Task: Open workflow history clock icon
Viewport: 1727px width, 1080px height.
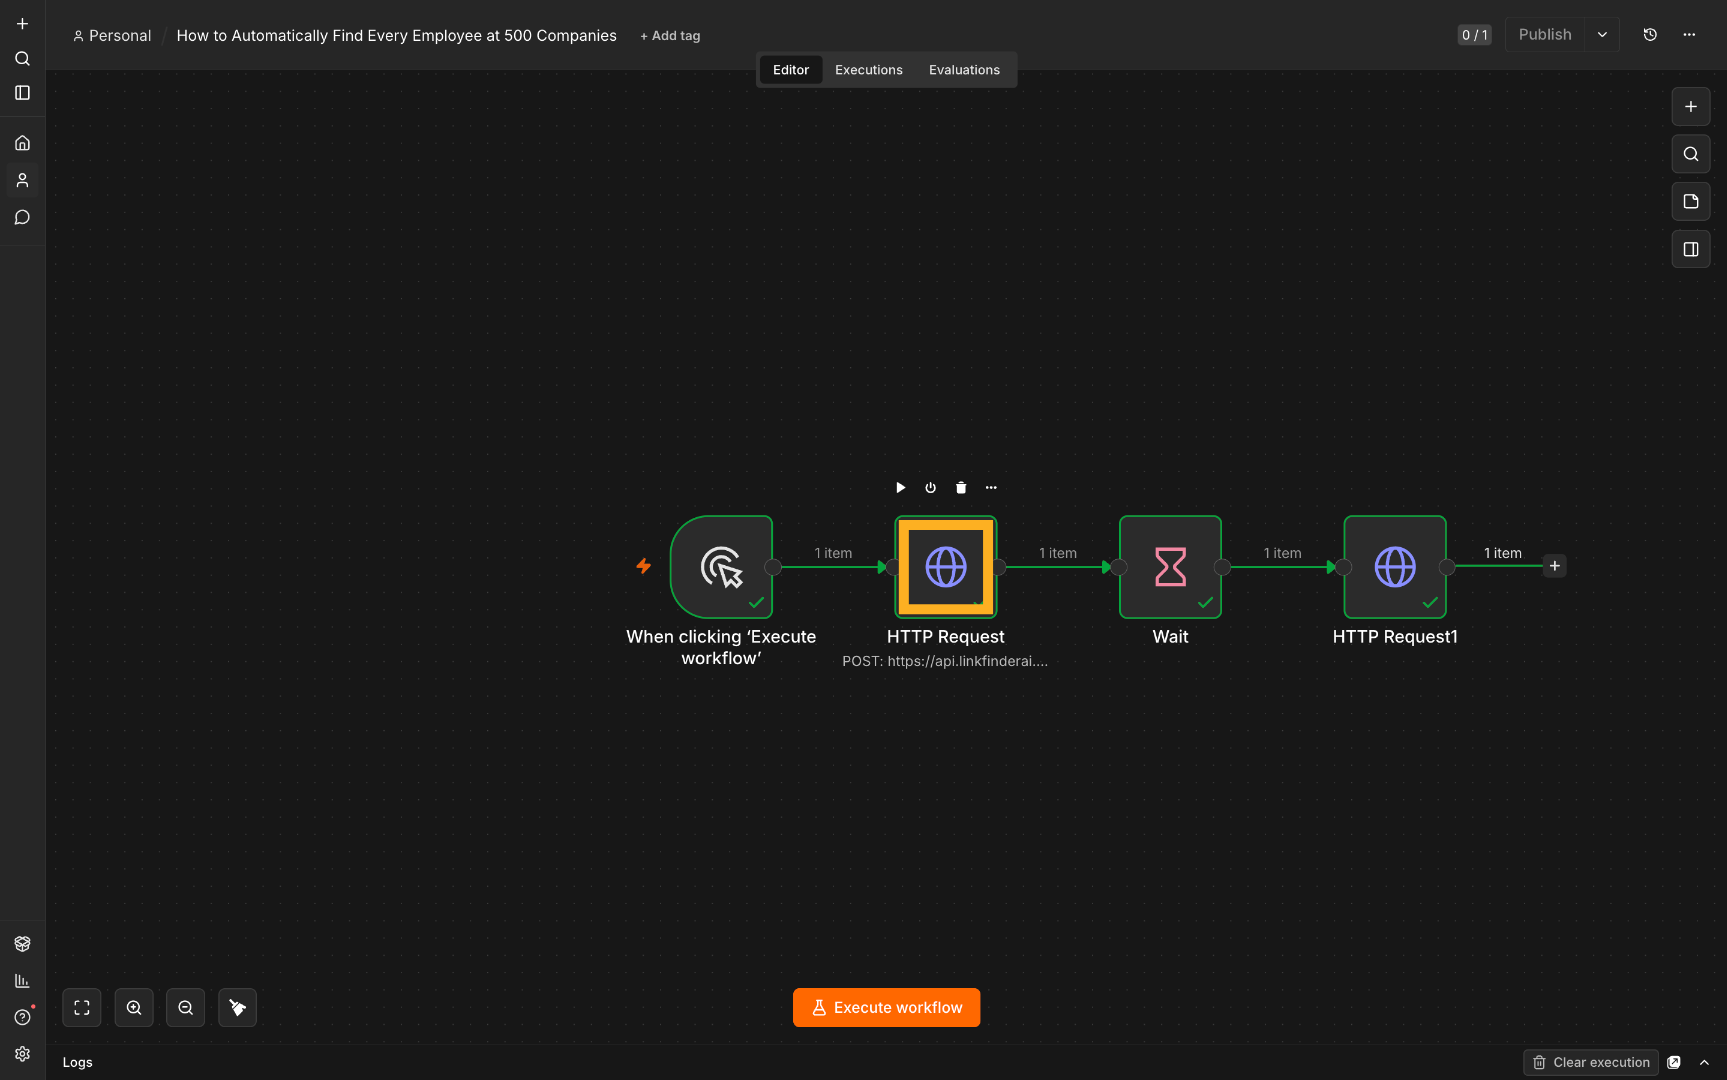Action: point(1650,35)
